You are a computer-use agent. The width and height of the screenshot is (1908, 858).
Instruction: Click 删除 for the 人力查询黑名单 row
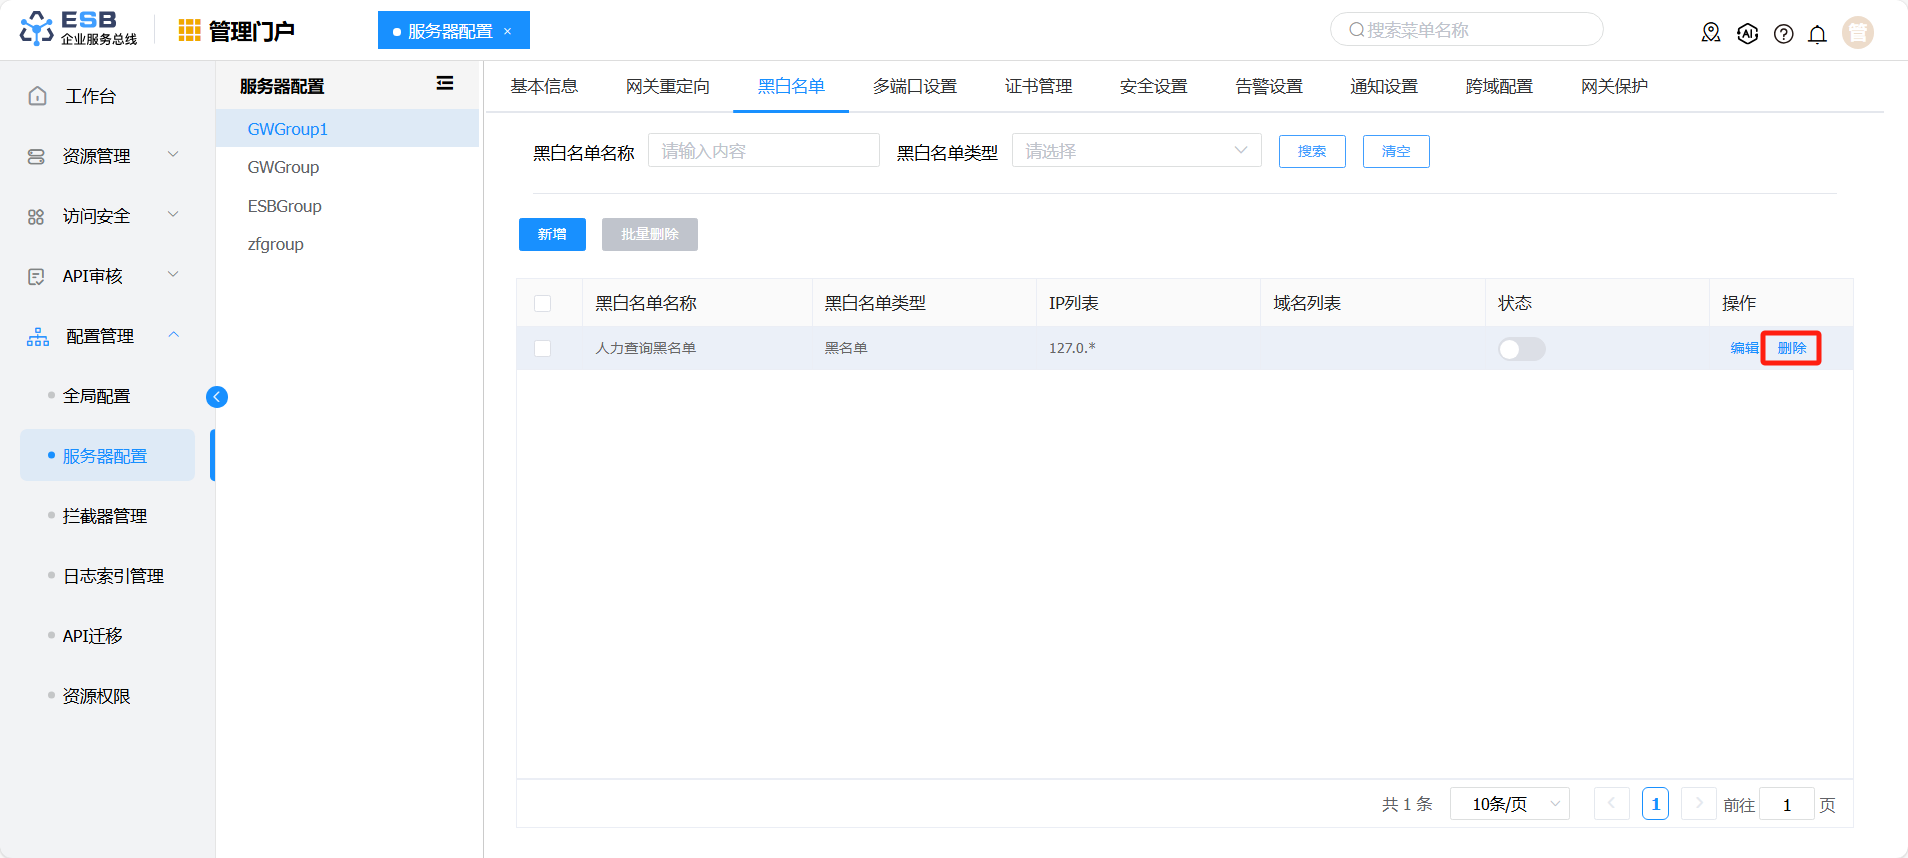[1791, 348]
